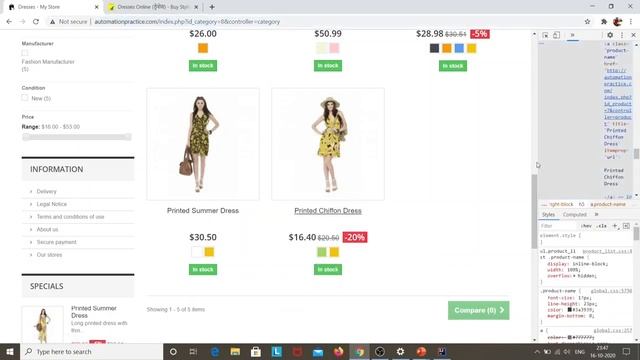Toggle the DevTools device toolbar
Image resolution: width=640 pixels, height=360 pixels.
click(x=556, y=35)
